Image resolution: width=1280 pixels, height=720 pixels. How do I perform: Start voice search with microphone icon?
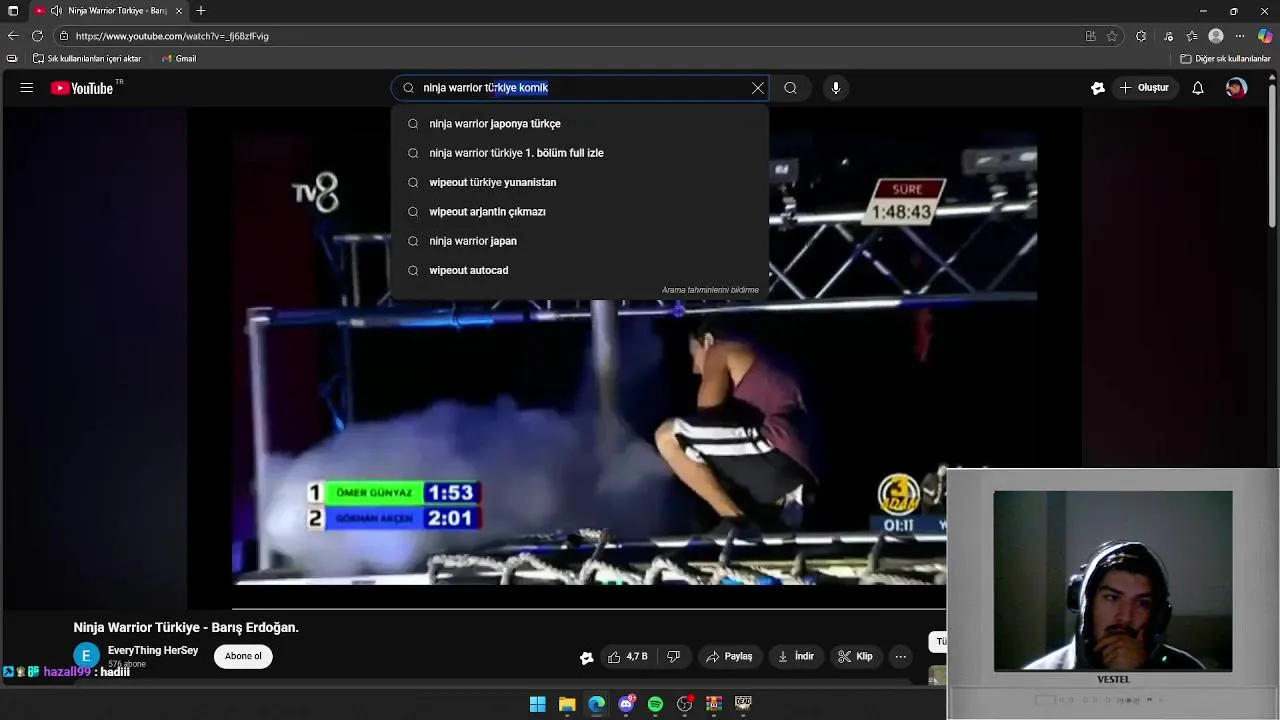tap(836, 88)
